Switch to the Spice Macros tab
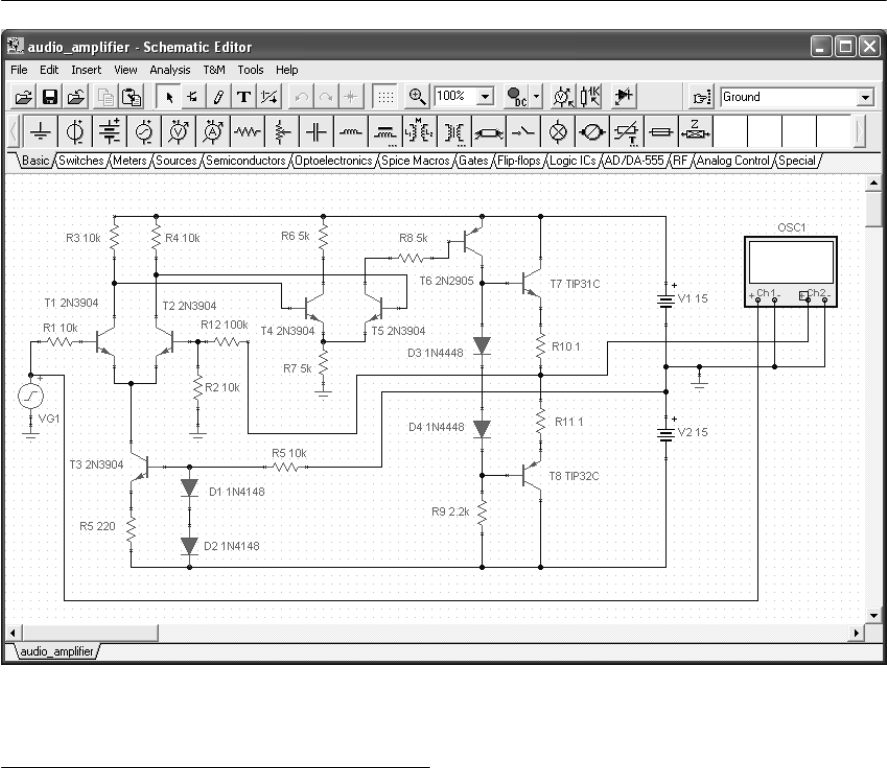 (x=415, y=161)
